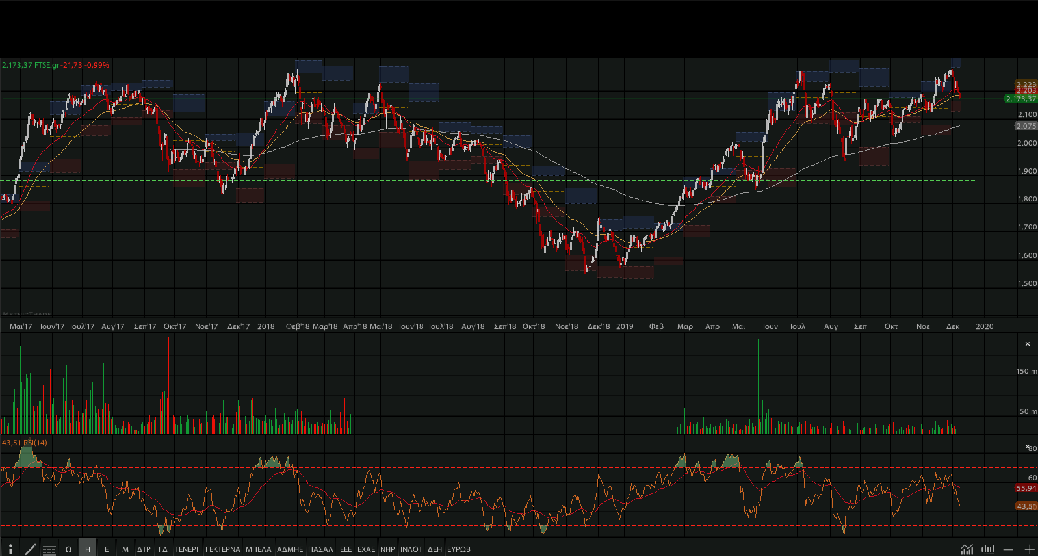Select the line drawing tool

(x=30, y=549)
